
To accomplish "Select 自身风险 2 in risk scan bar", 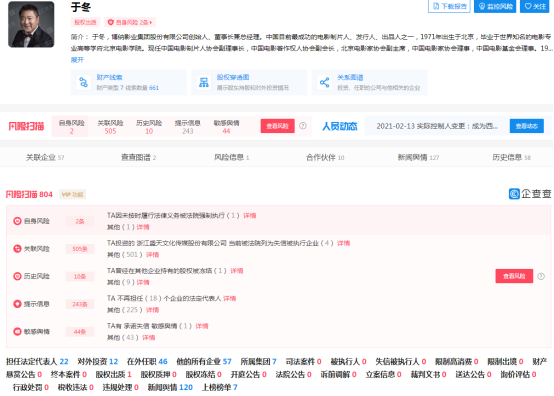I will (x=71, y=127).
